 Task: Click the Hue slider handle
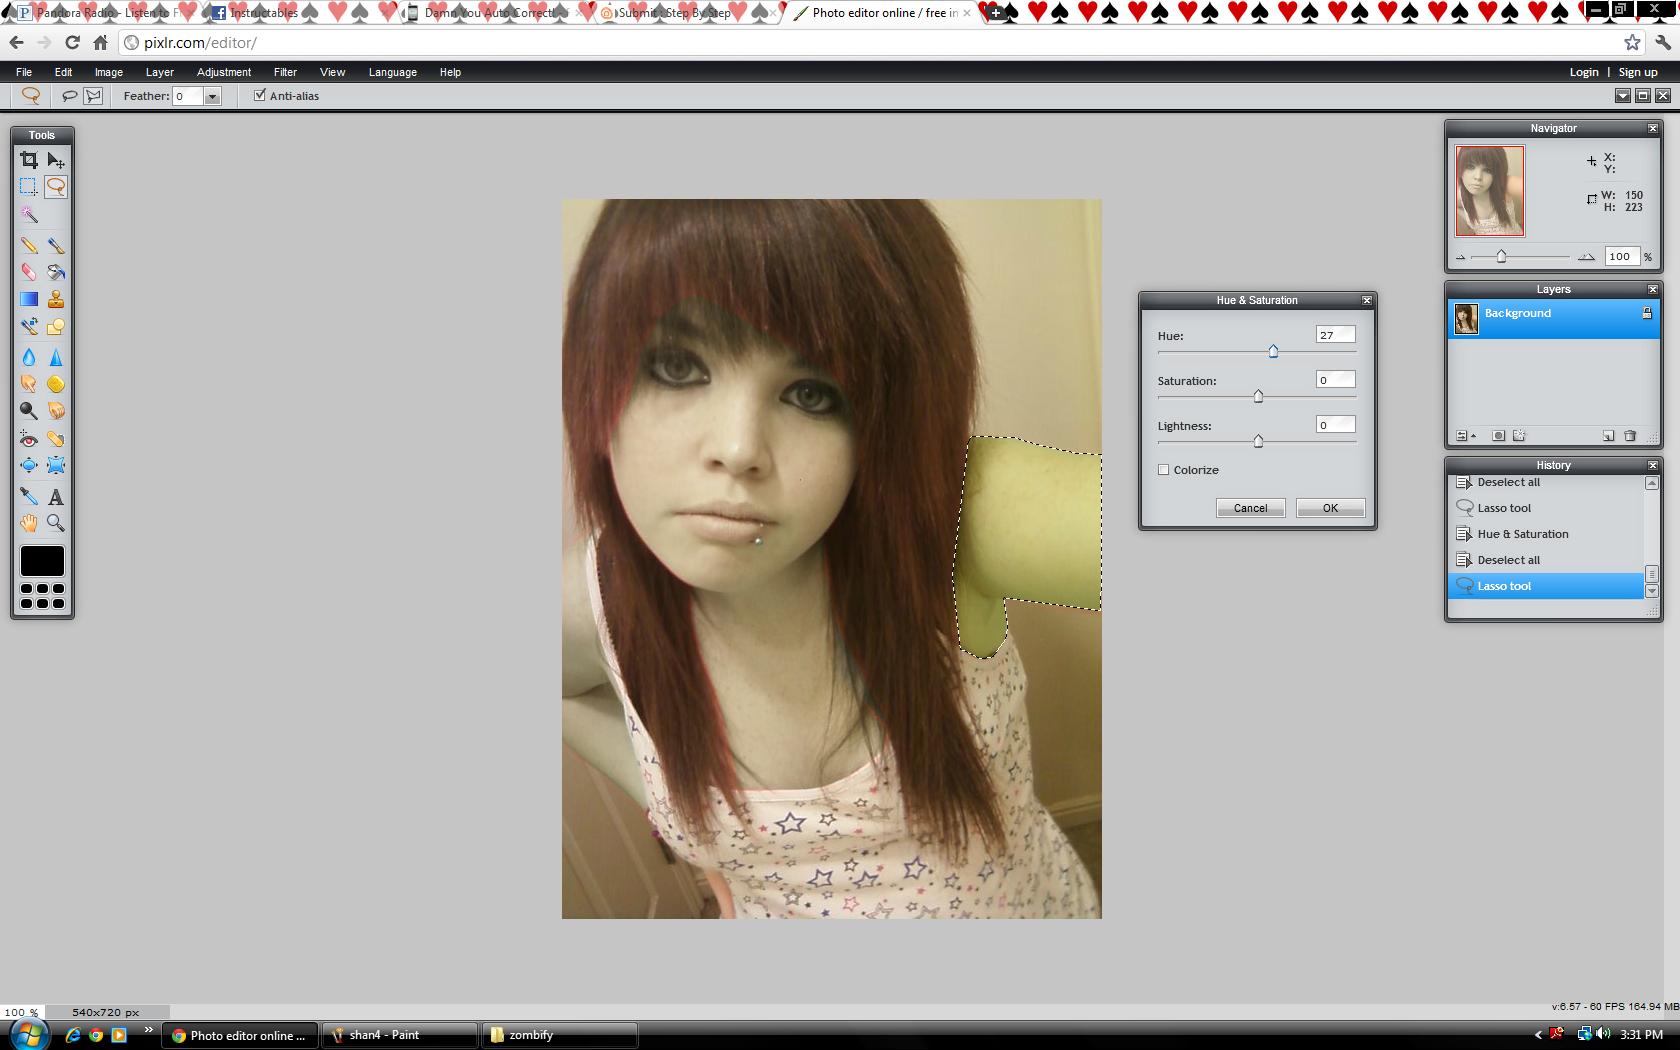[1273, 351]
